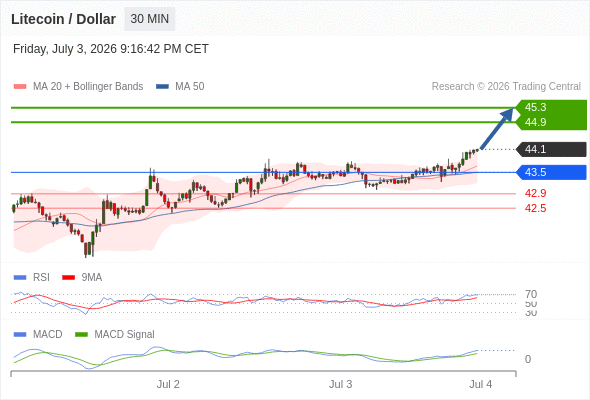
Task: Click the Jul 2 axis date marker
Action: pyautogui.click(x=168, y=384)
